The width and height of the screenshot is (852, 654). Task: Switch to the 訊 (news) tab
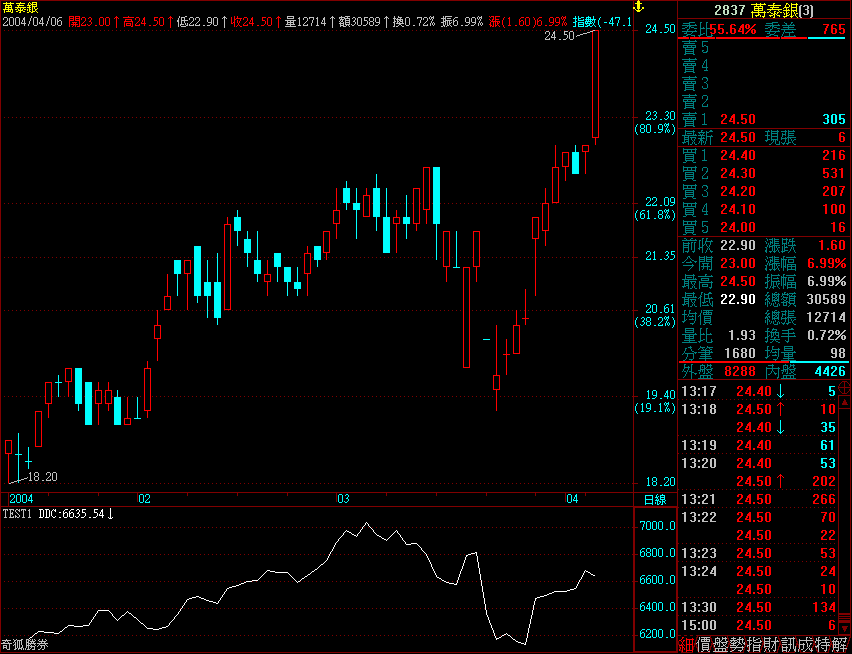[789, 645]
